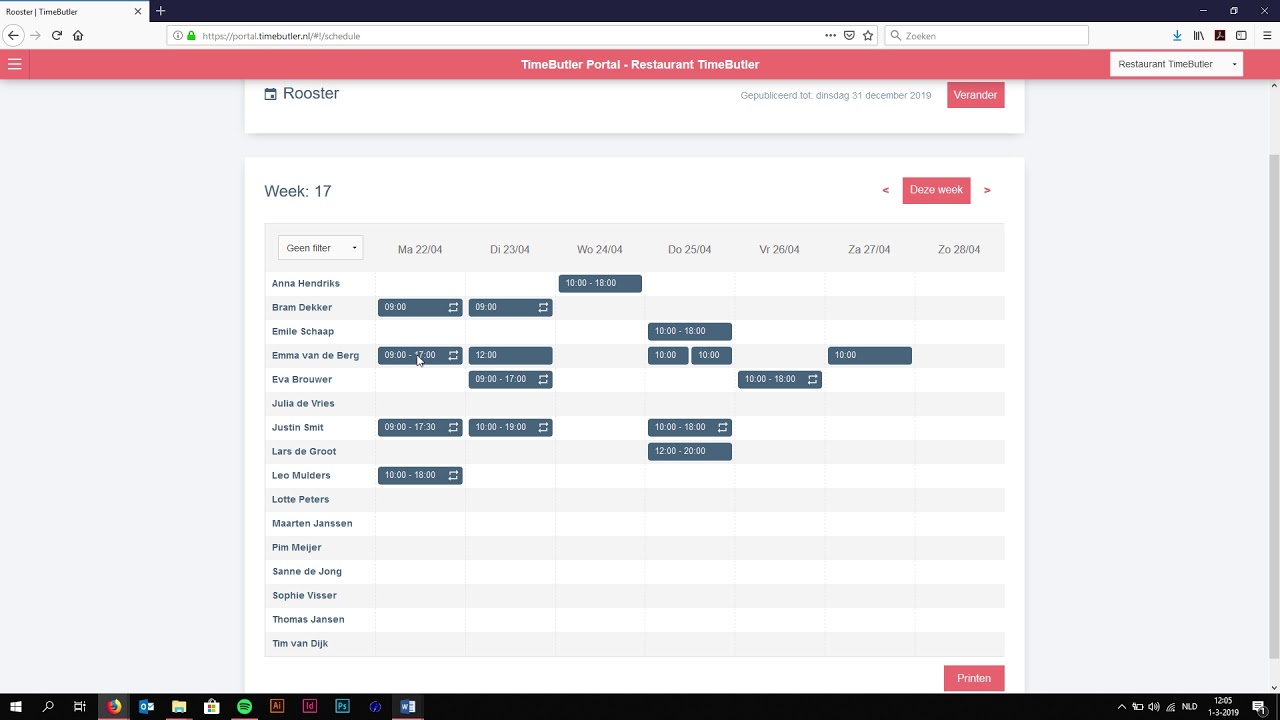The height and width of the screenshot is (720, 1280).
Task: Toggle the Firefox sidebar icon
Action: point(1241,35)
